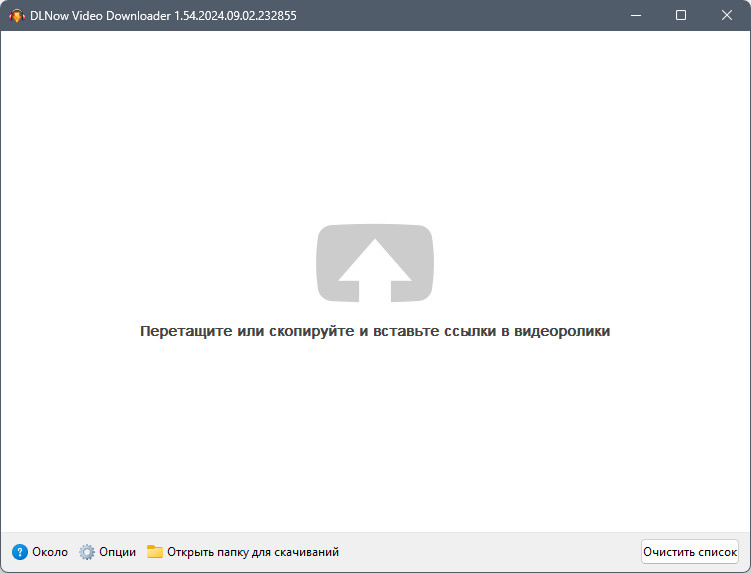Image resolution: width=751 pixels, height=573 pixels.
Task: Click the DLNow app icon in title bar
Action: tap(17, 16)
